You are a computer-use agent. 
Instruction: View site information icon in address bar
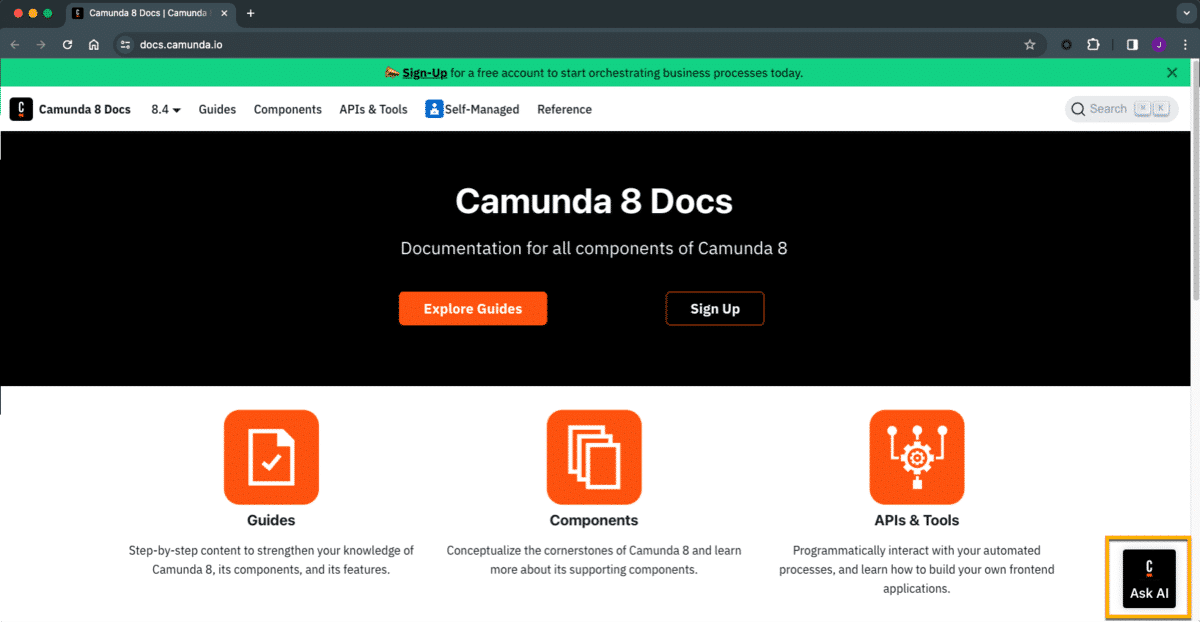(x=126, y=44)
